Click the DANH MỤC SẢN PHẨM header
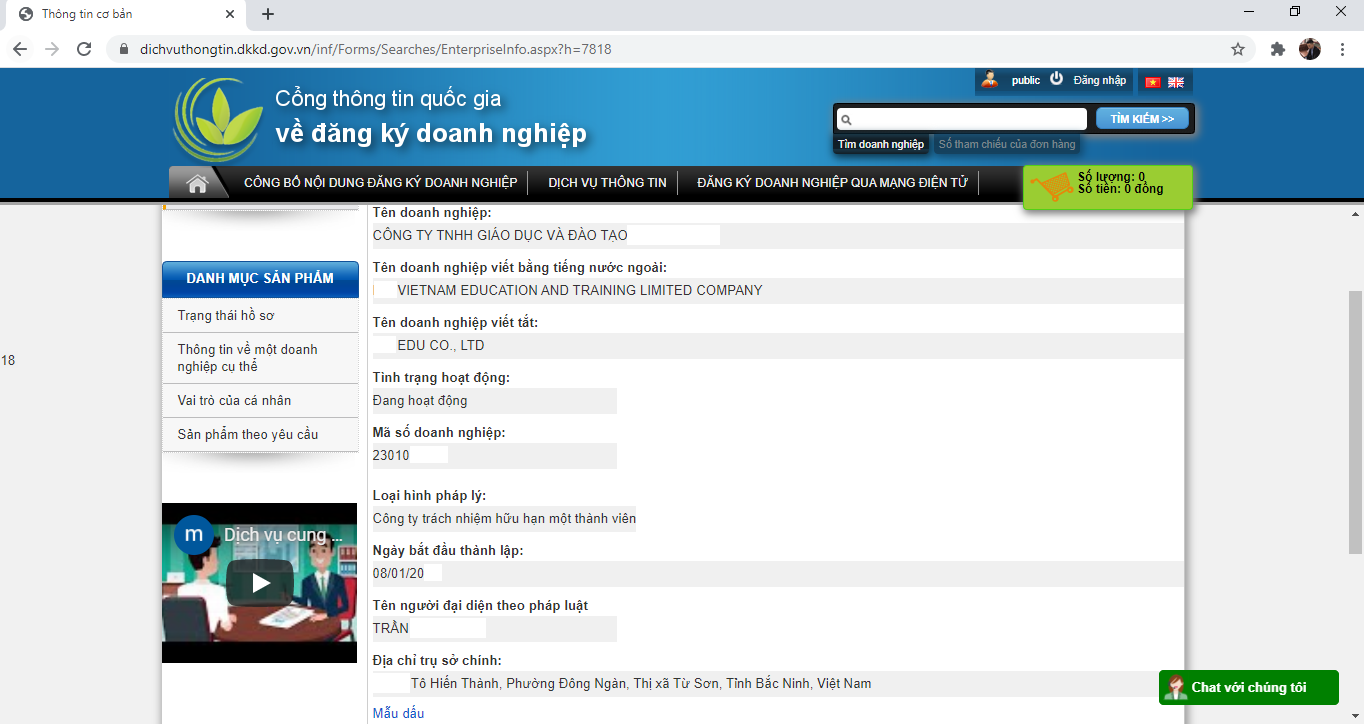The height and width of the screenshot is (724, 1364). 260,278
